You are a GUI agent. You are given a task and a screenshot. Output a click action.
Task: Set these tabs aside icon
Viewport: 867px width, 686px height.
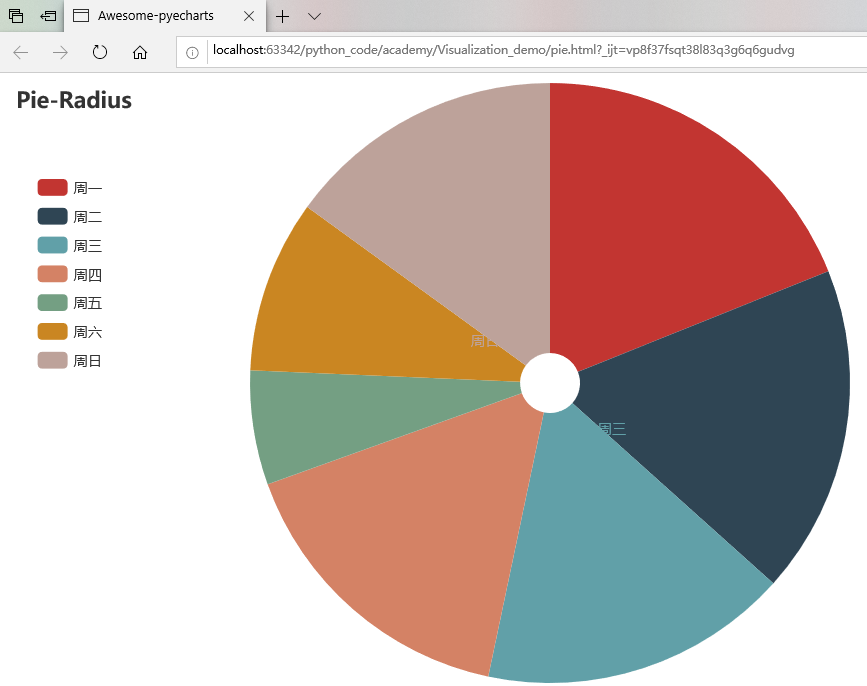[48, 16]
